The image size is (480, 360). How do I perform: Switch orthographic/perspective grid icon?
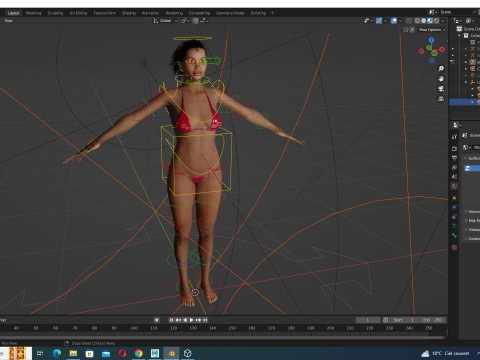(x=441, y=99)
